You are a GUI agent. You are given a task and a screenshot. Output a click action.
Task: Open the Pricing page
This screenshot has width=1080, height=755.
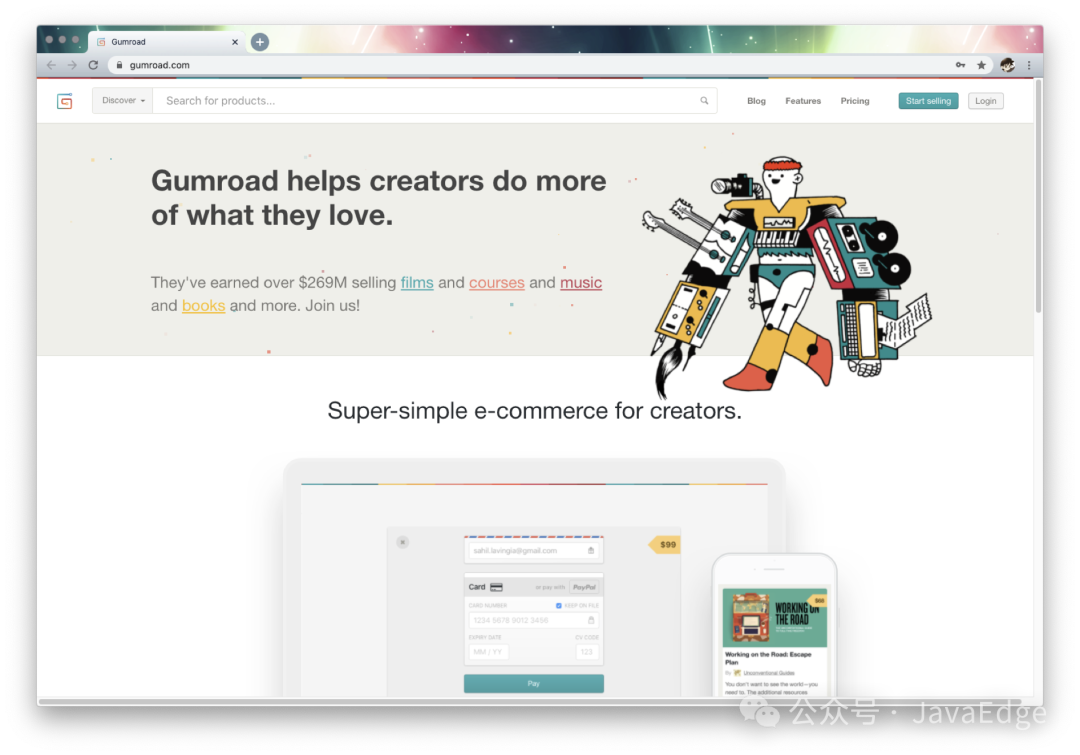[x=855, y=101]
